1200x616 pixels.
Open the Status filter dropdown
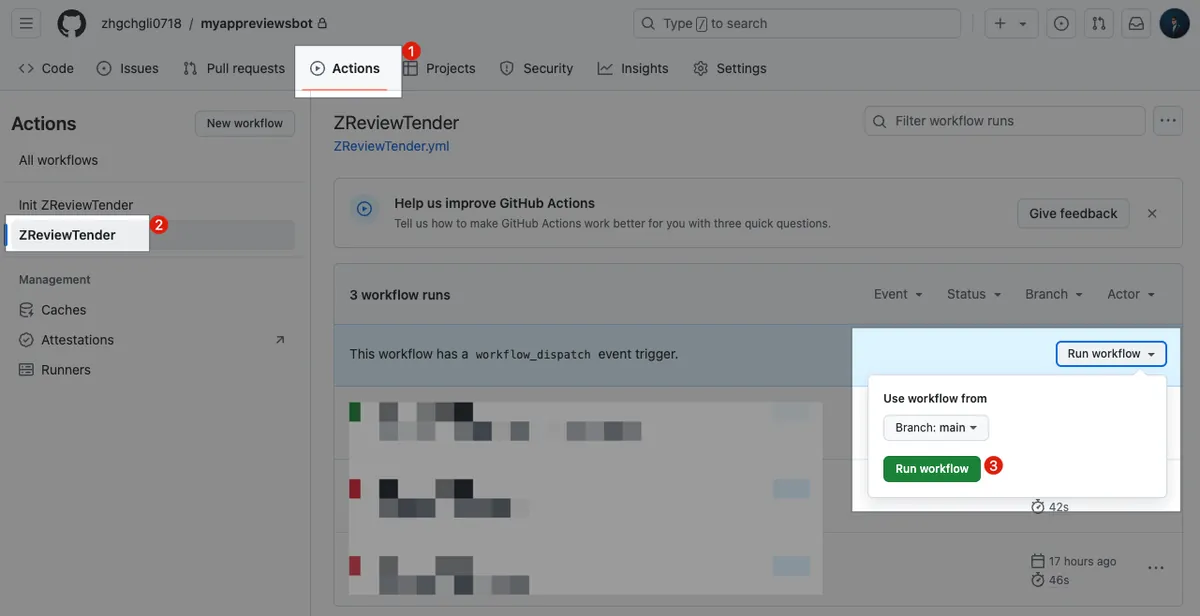point(973,294)
